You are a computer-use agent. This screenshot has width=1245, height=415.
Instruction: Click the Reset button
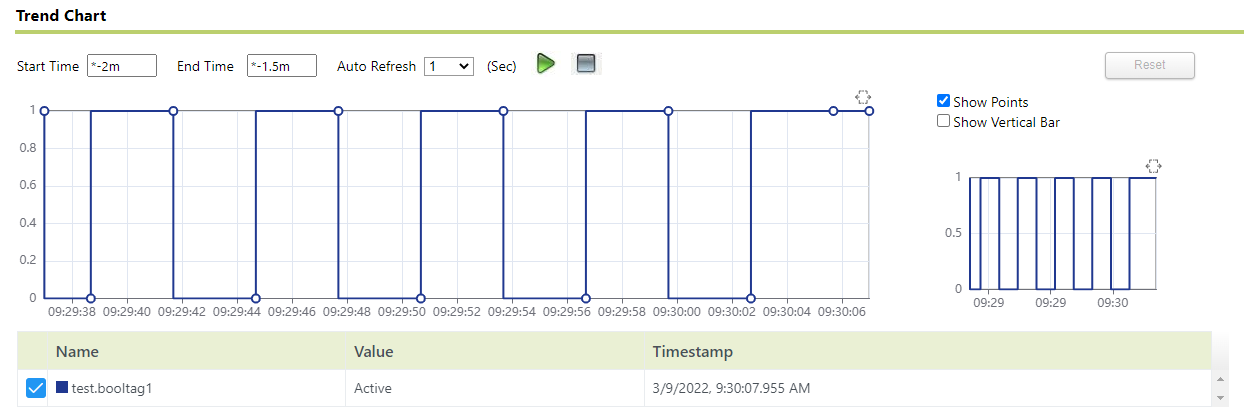tap(1149, 65)
